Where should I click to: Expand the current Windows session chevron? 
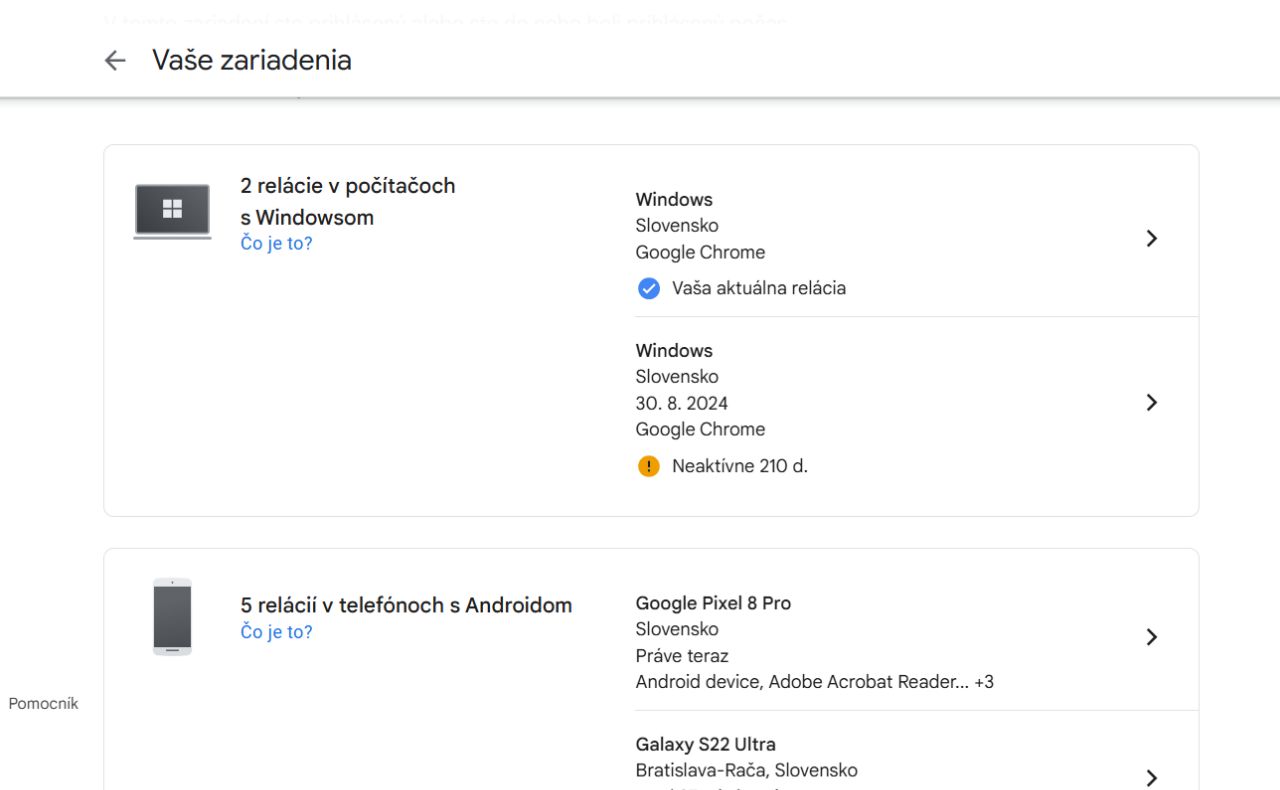(1151, 238)
